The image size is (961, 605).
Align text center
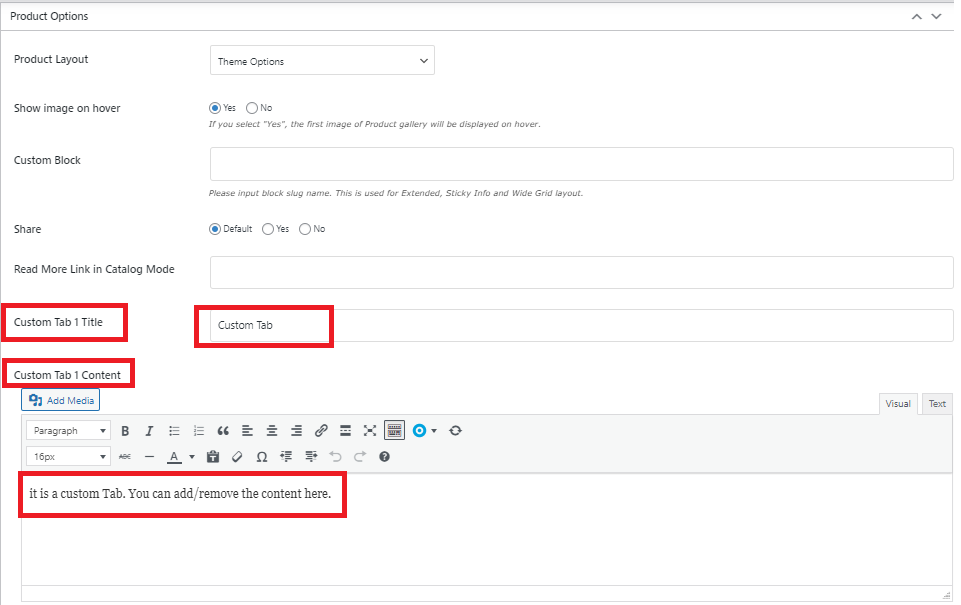pyautogui.click(x=272, y=431)
